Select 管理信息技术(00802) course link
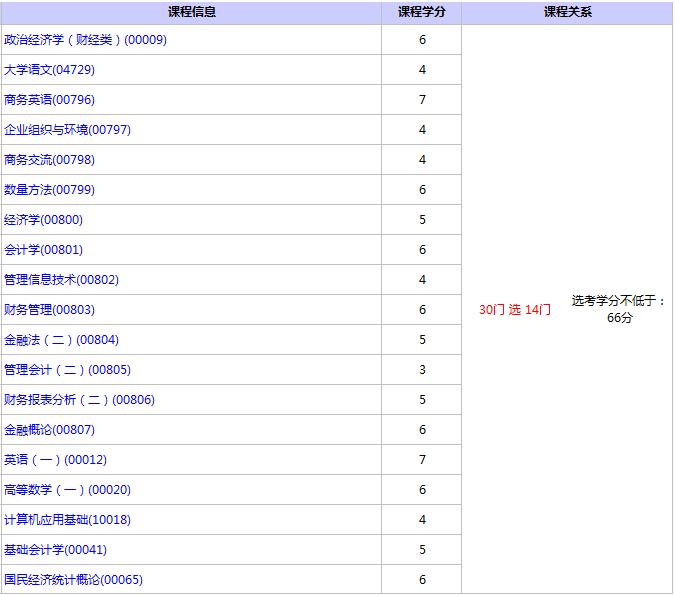 pos(62,280)
